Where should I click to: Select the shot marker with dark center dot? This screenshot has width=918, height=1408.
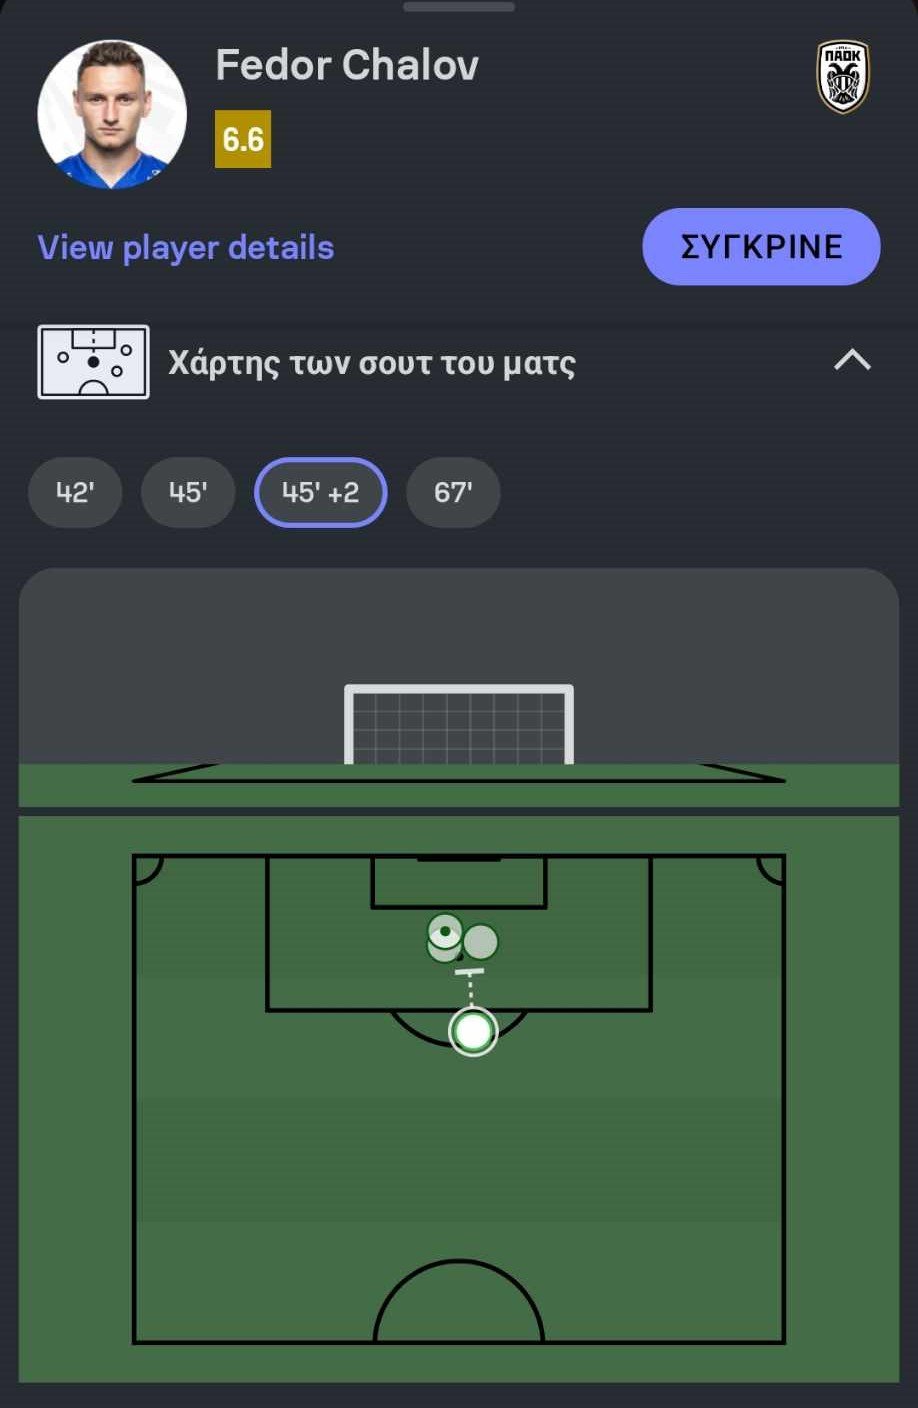tap(445, 929)
